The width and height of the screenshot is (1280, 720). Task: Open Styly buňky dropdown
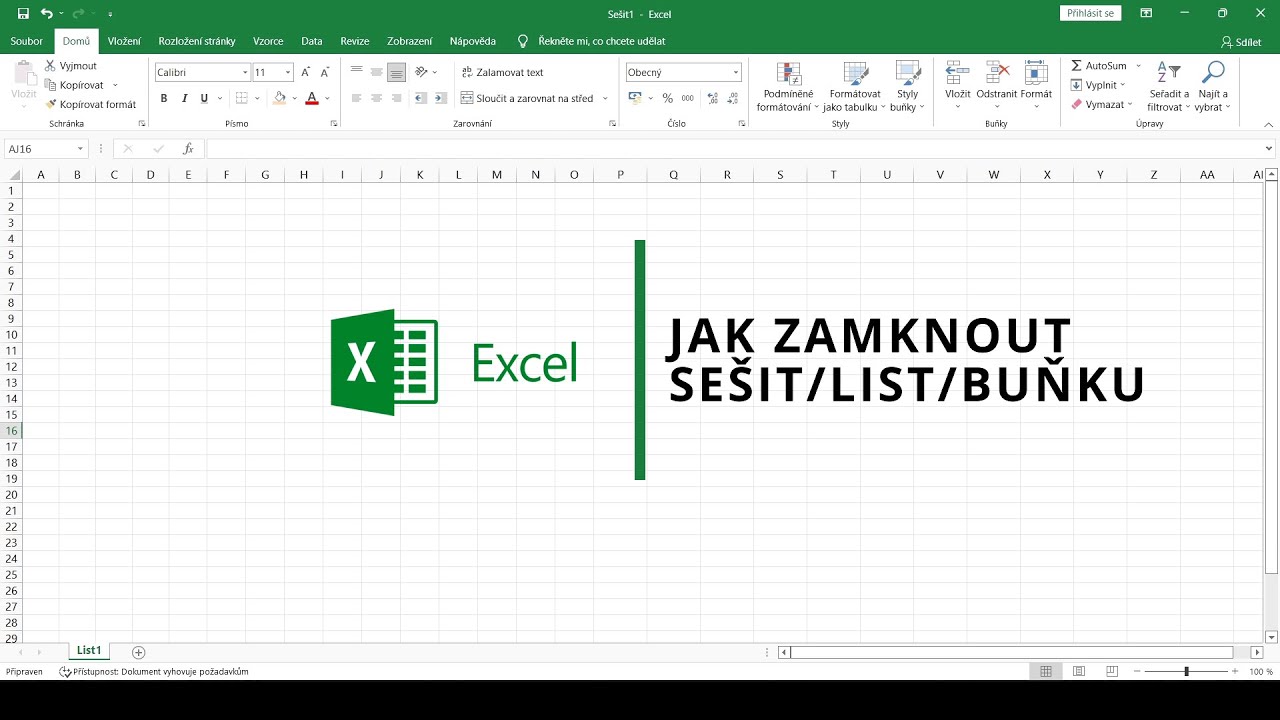tap(907, 87)
